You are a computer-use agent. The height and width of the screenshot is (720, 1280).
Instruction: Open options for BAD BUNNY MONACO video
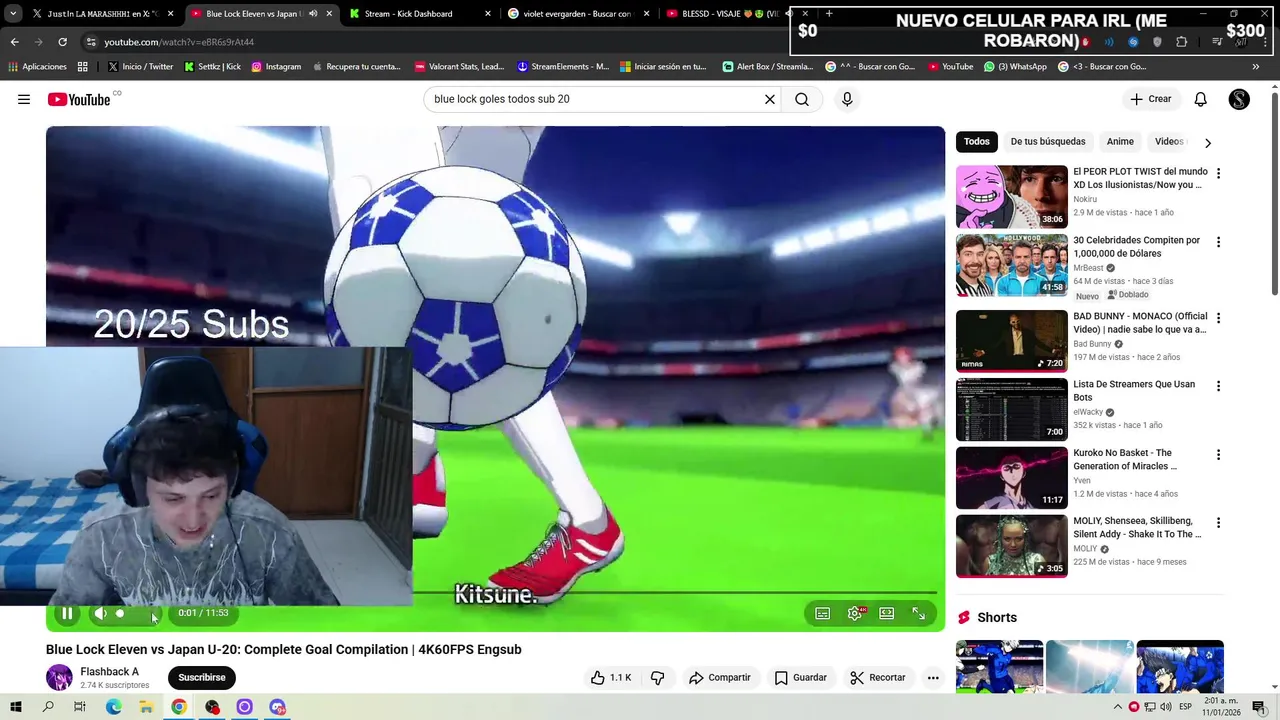click(1218, 318)
